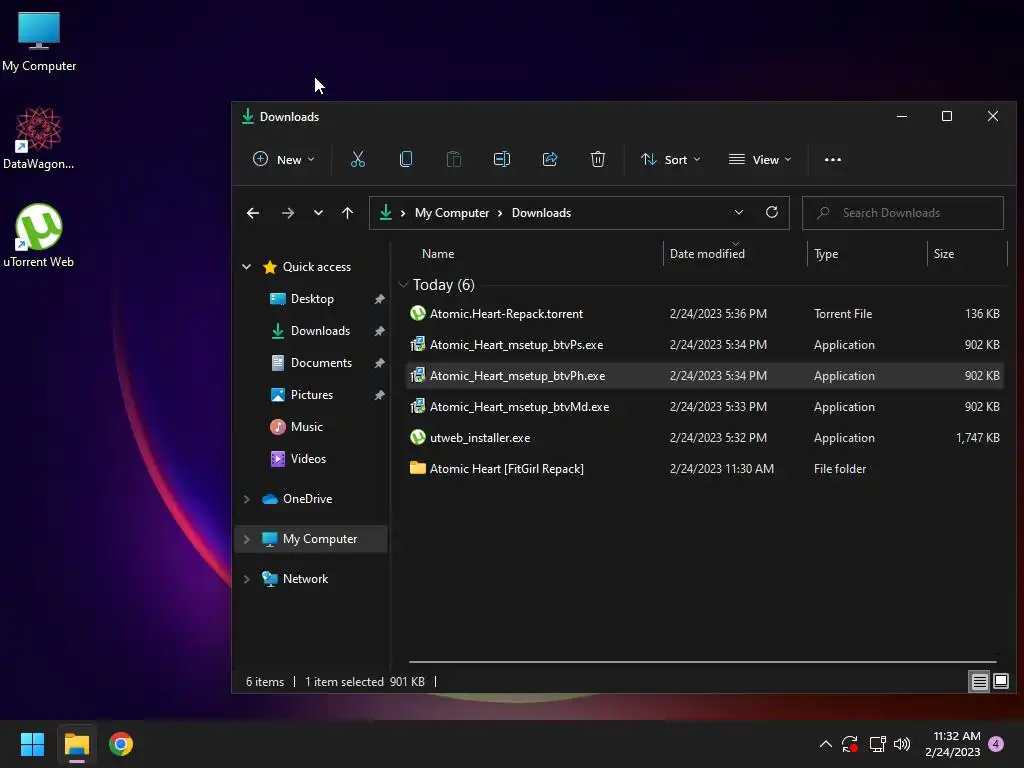1024x768 pixels.
Task: Unpin Desktop using its pin icon
Action: pyautogui.click(x=379, y=299)
